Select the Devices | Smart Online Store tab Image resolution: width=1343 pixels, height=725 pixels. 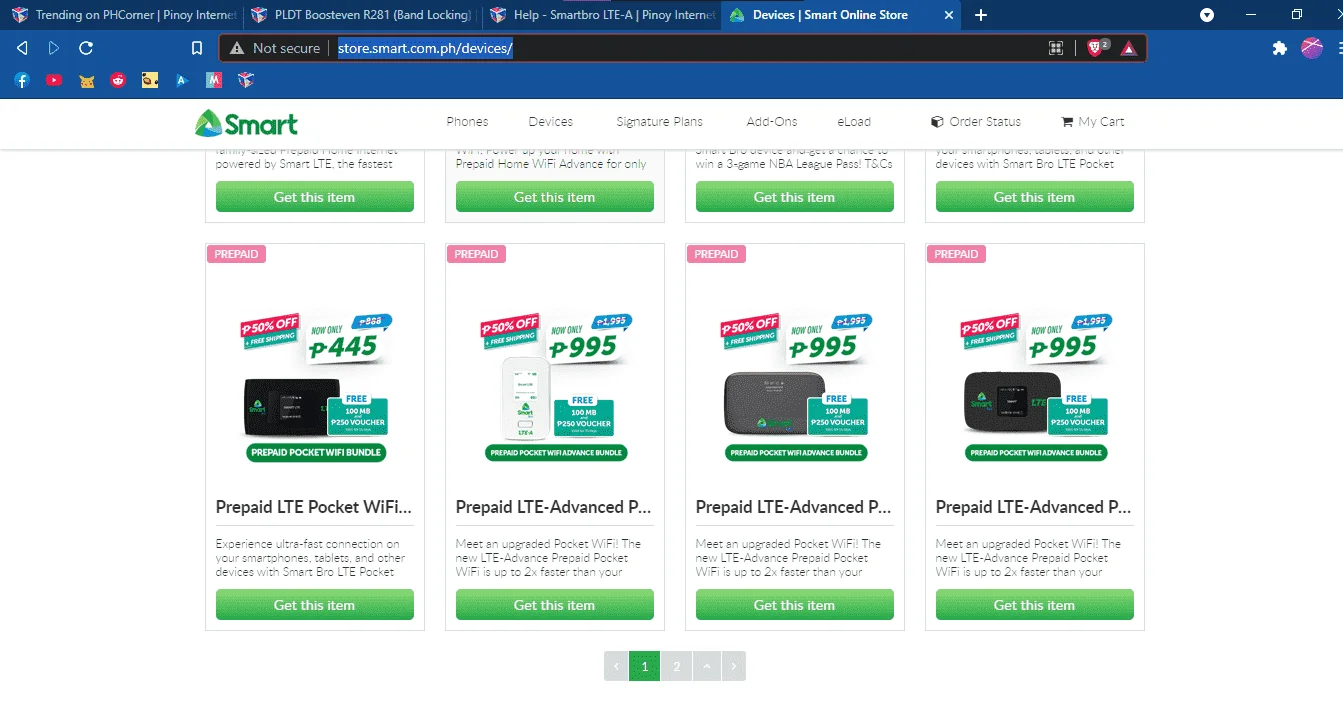pos(840,15)
